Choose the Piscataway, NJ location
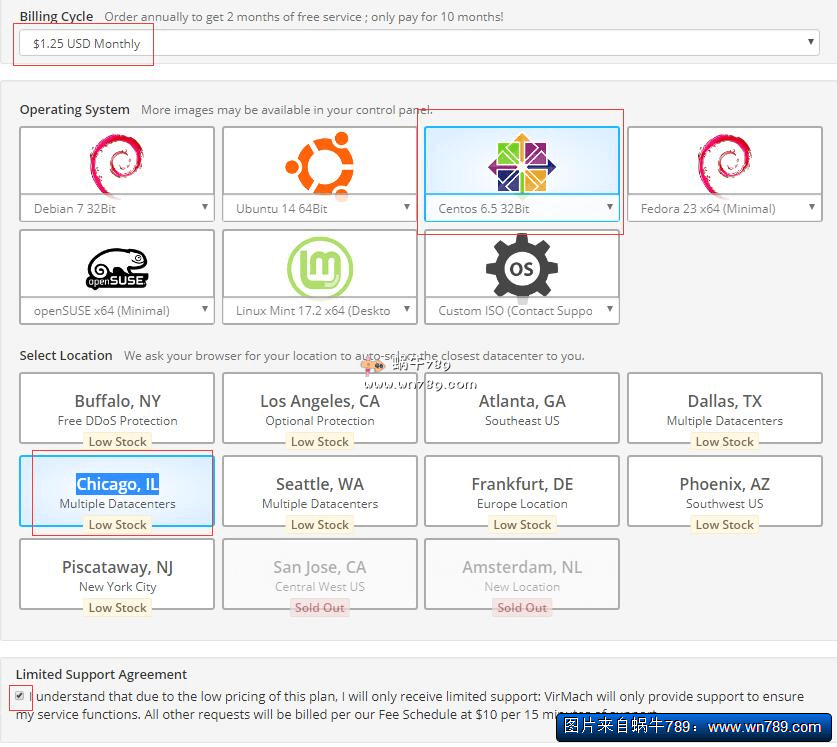The width and height of the screenshot is (837, 747). pos(117,574)
